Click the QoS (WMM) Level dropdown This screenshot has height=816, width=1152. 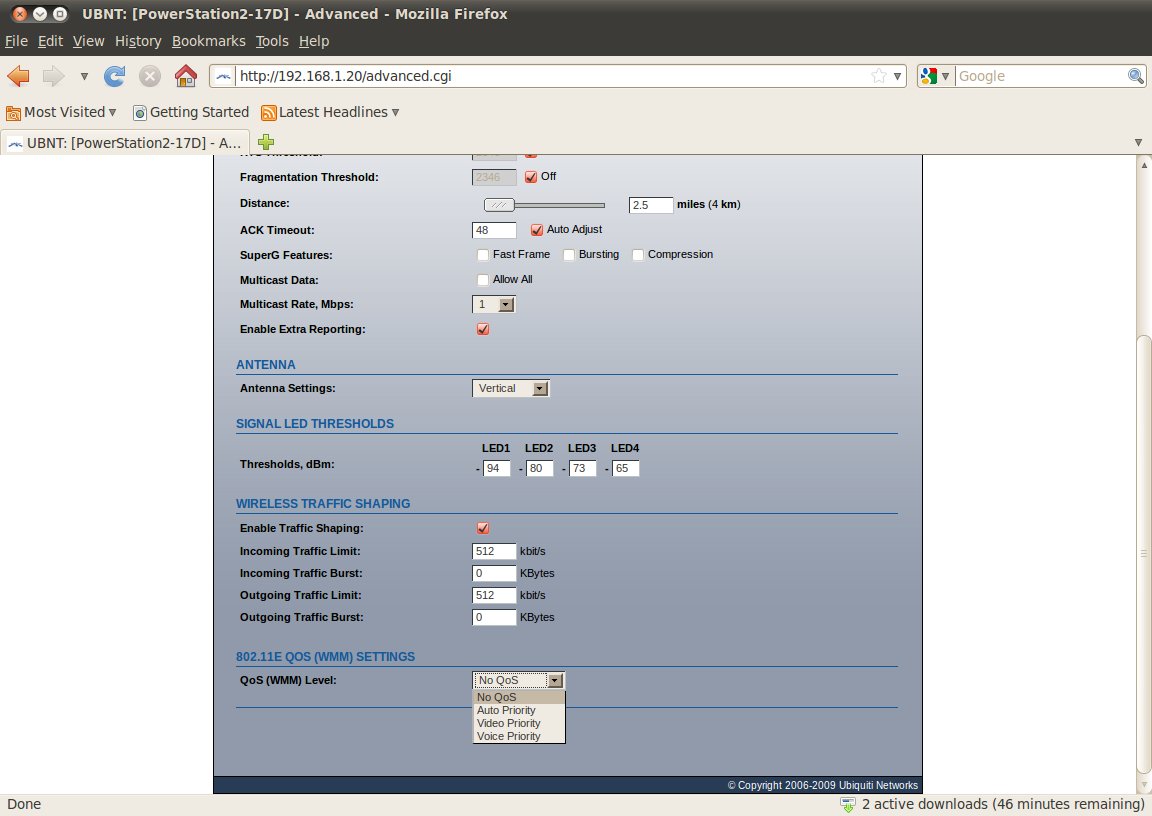519,680
